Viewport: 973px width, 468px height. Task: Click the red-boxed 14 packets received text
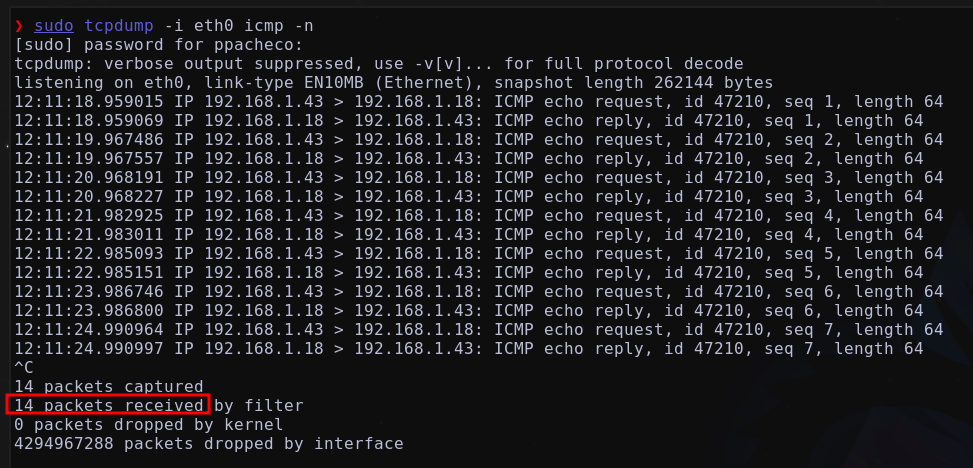click(x=109, y=405)
